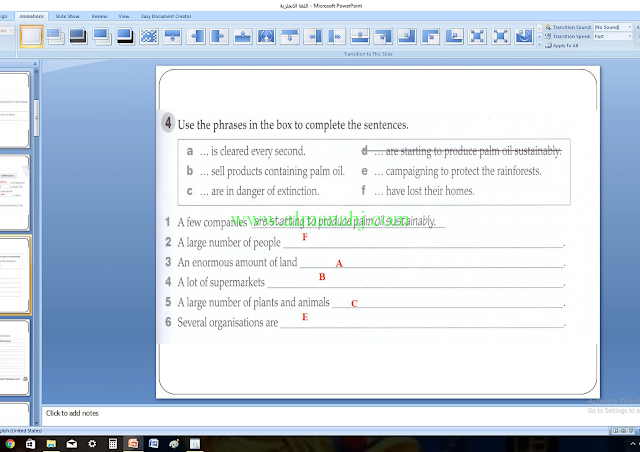This screenshot has height=452, width=640.
Task: Select the slide thumbnail below the current one
Action: point(14,358)
